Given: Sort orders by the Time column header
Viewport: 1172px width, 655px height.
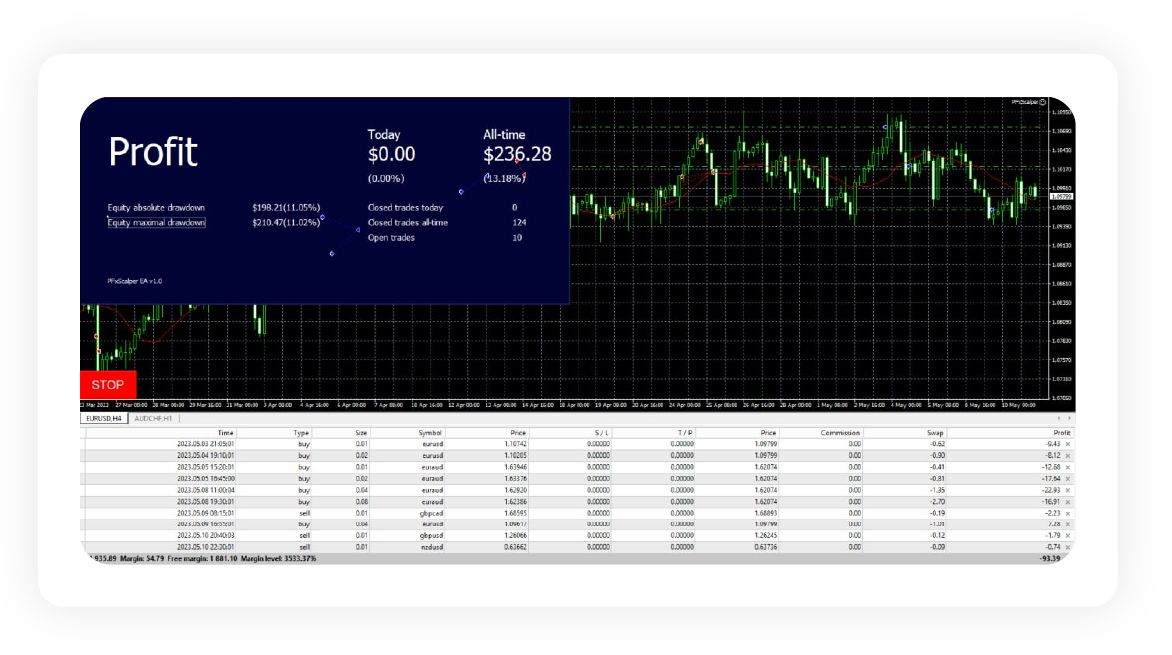Looking at the screenshot, I should tap(218, 432).
